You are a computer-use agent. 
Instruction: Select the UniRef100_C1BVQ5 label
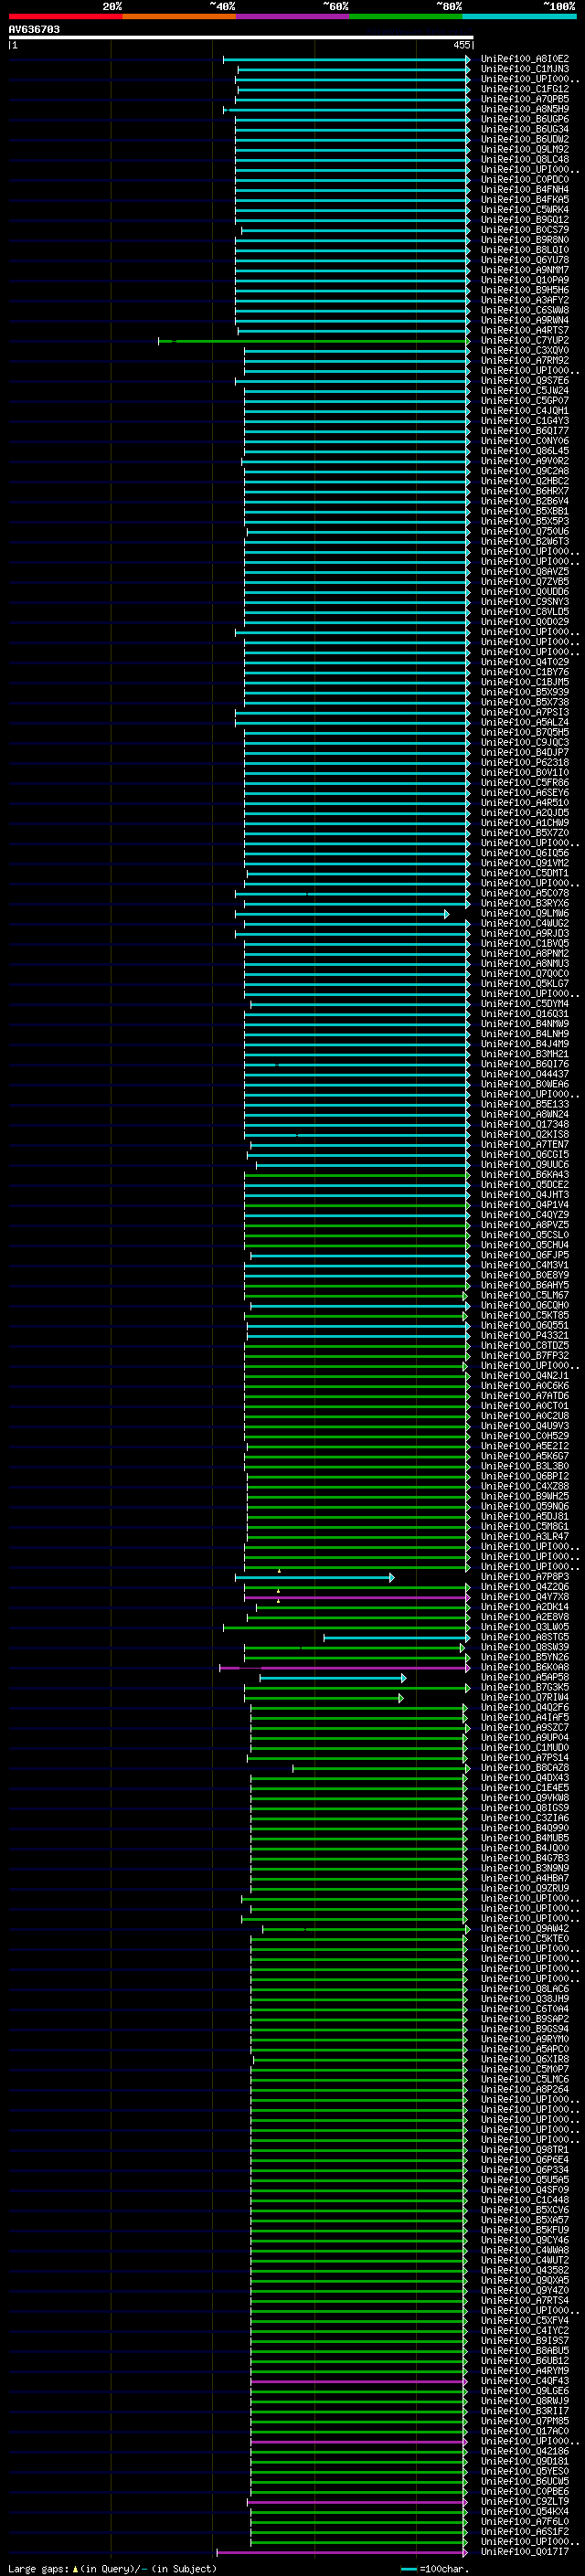point(525,944)
